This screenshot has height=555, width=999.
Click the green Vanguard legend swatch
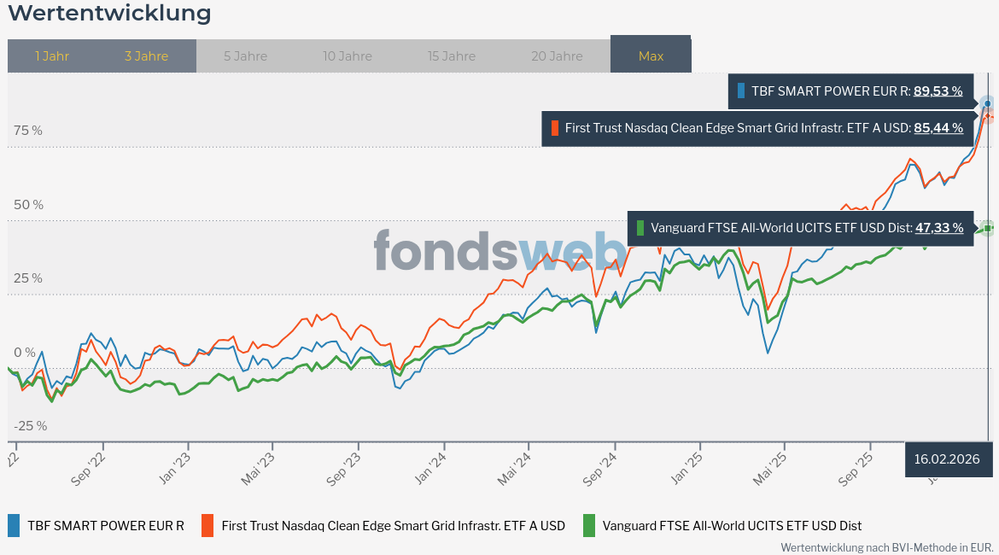(x=589, y=526)
